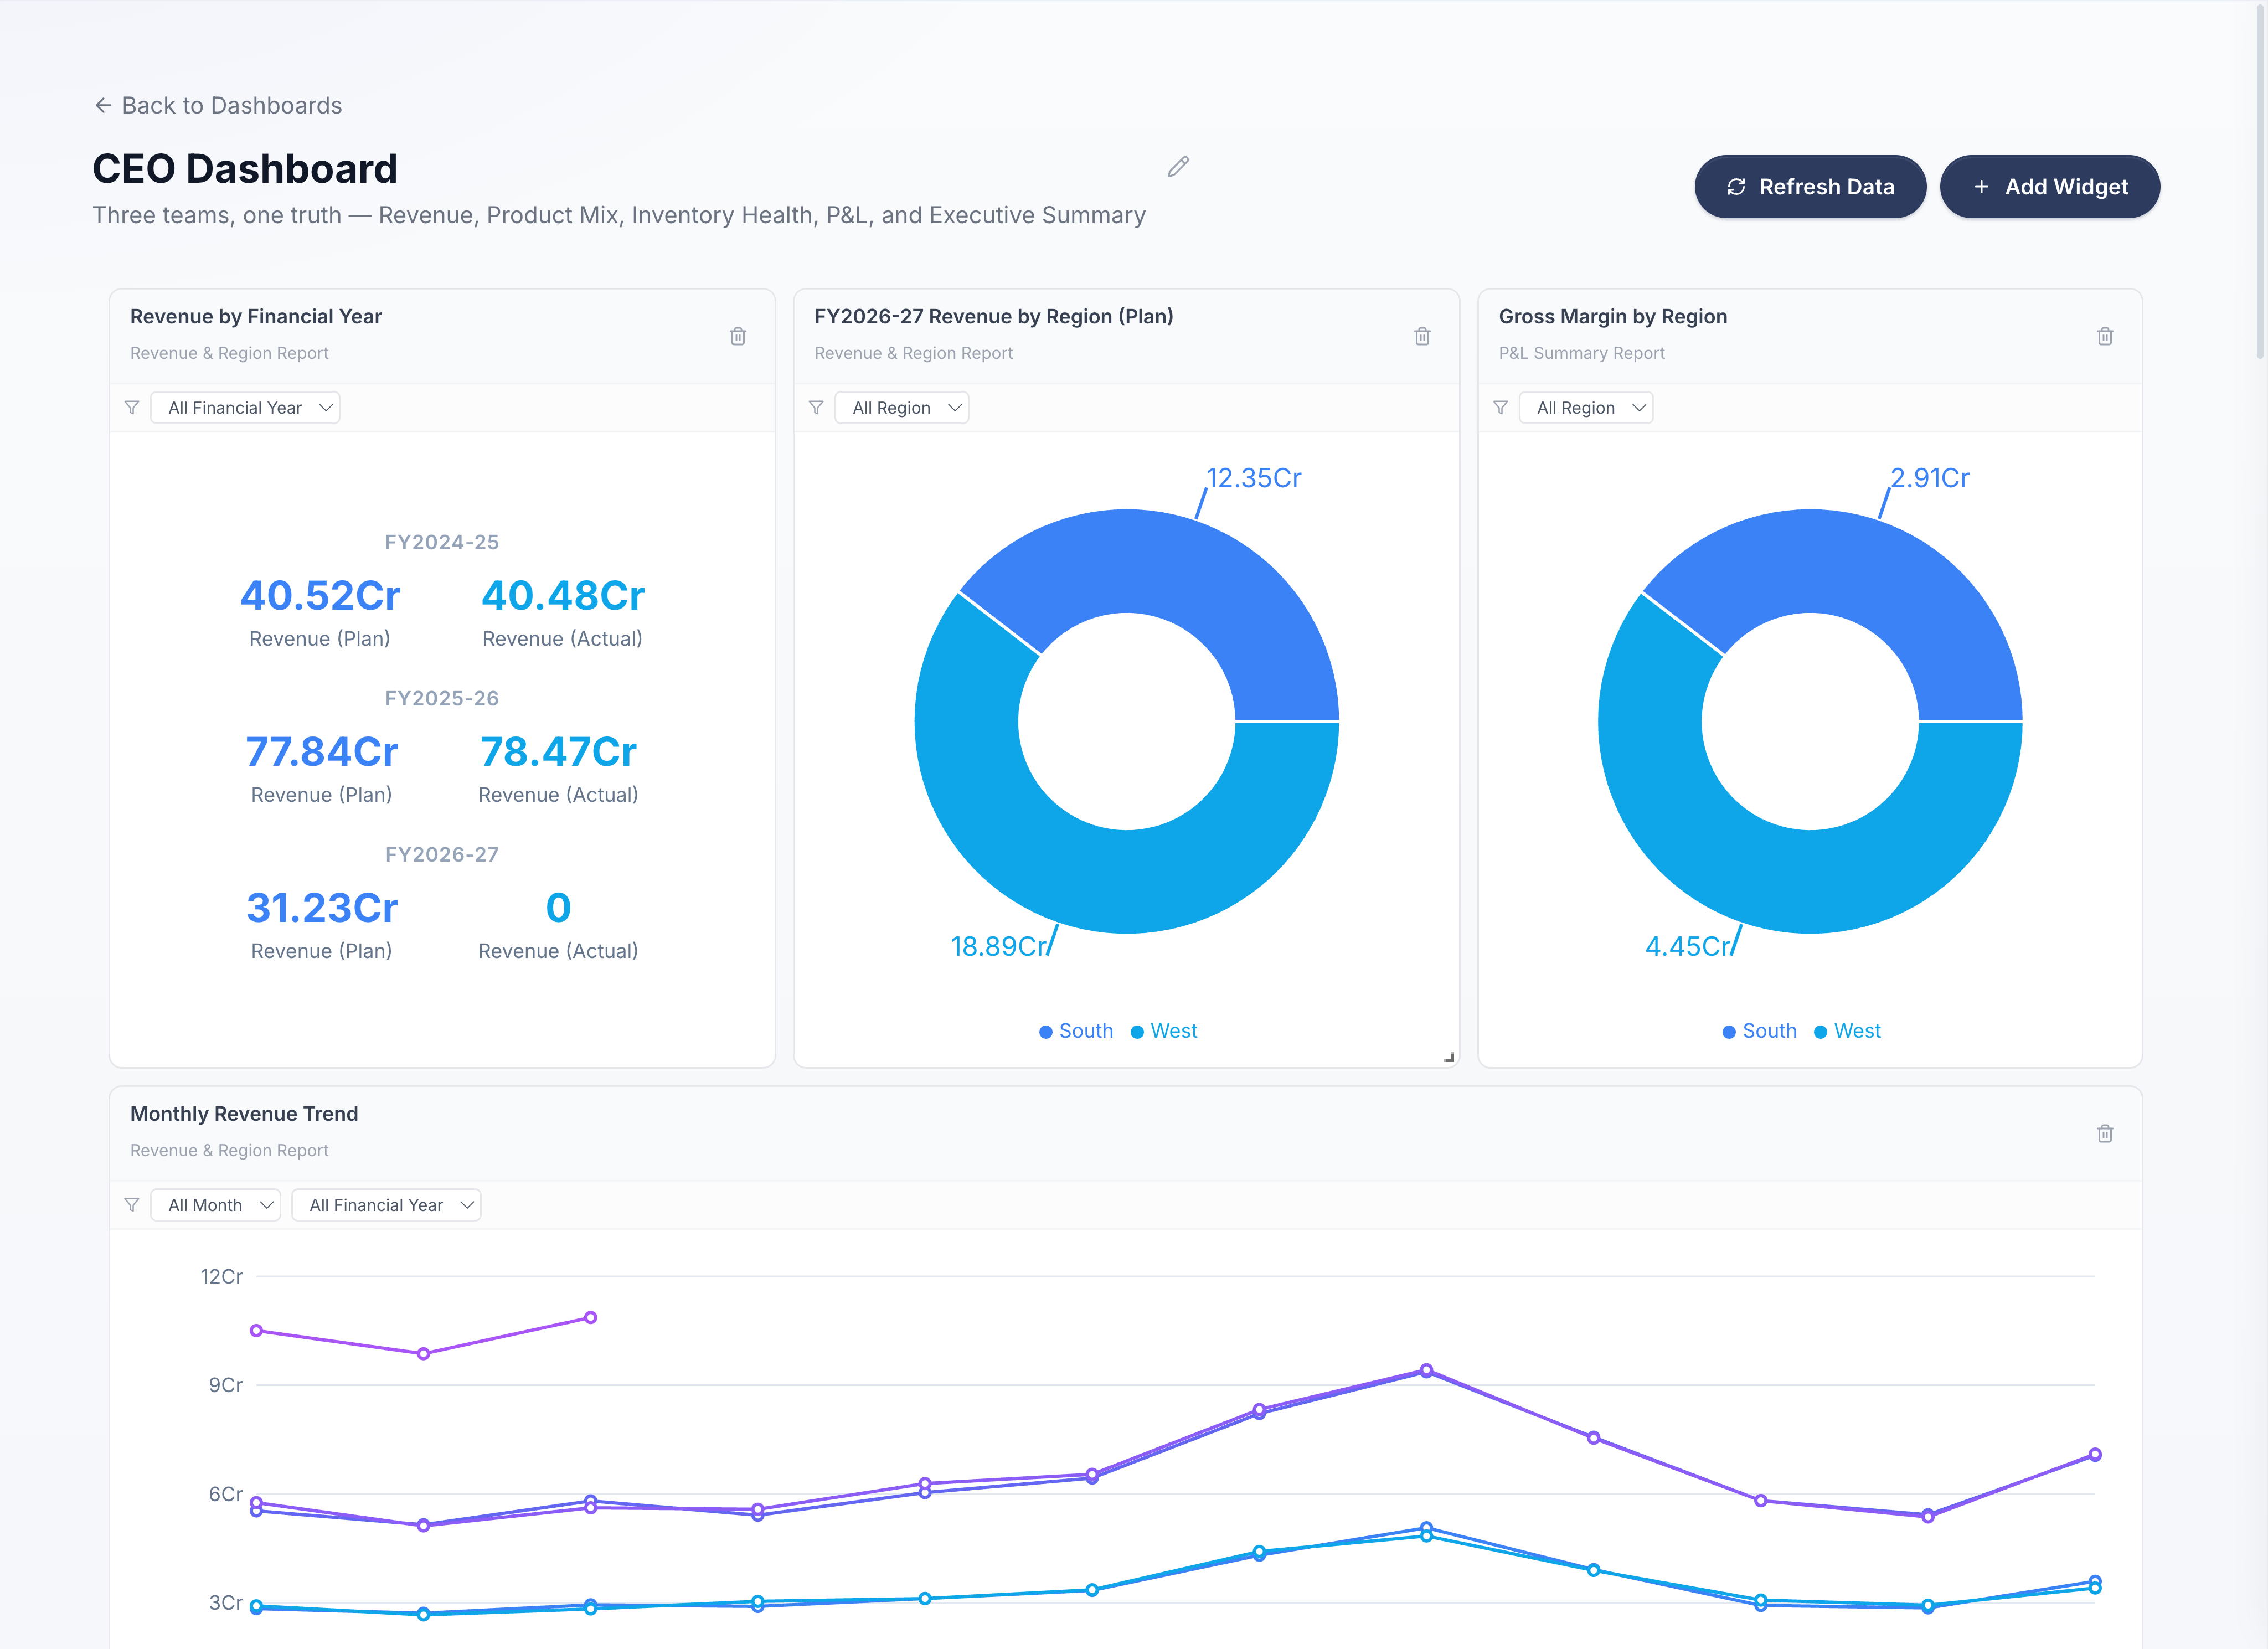
Task: Toggle the South legend on FY2026-27 chart
Action: tap(1075, 1030)
